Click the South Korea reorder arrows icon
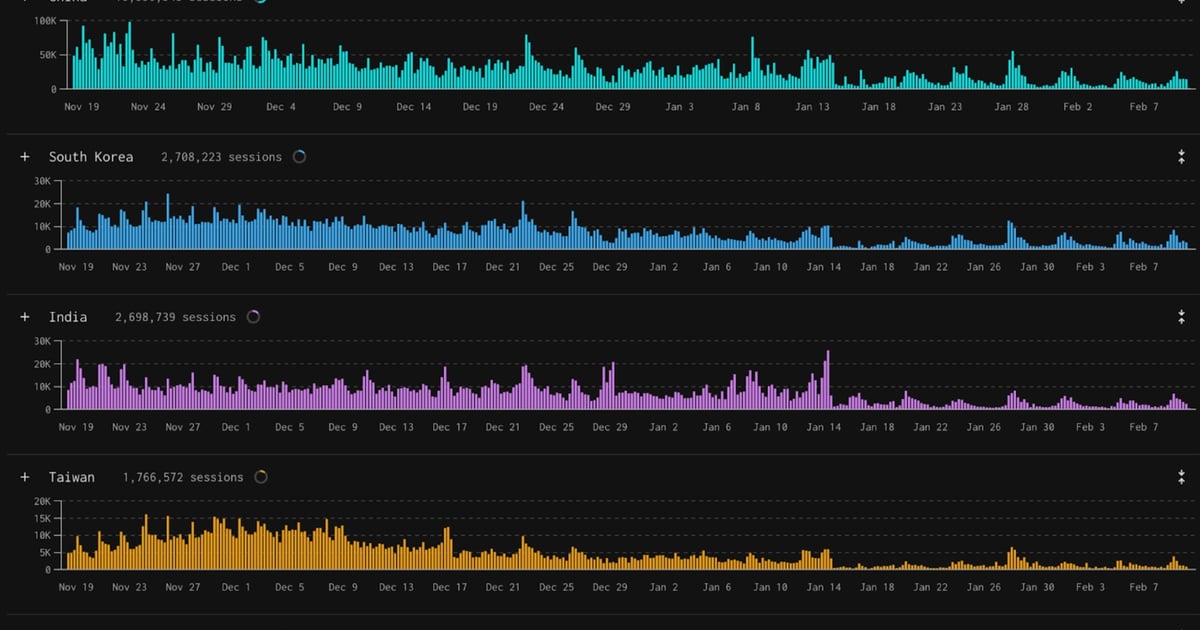 point(1181,157)
